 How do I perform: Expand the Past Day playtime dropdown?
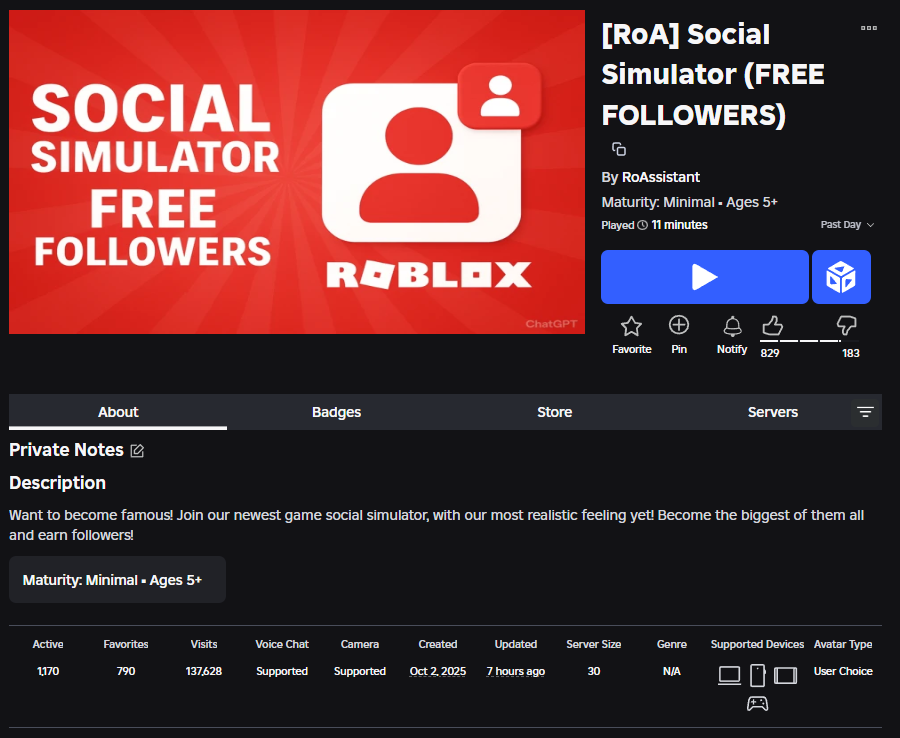pos(847,225)
